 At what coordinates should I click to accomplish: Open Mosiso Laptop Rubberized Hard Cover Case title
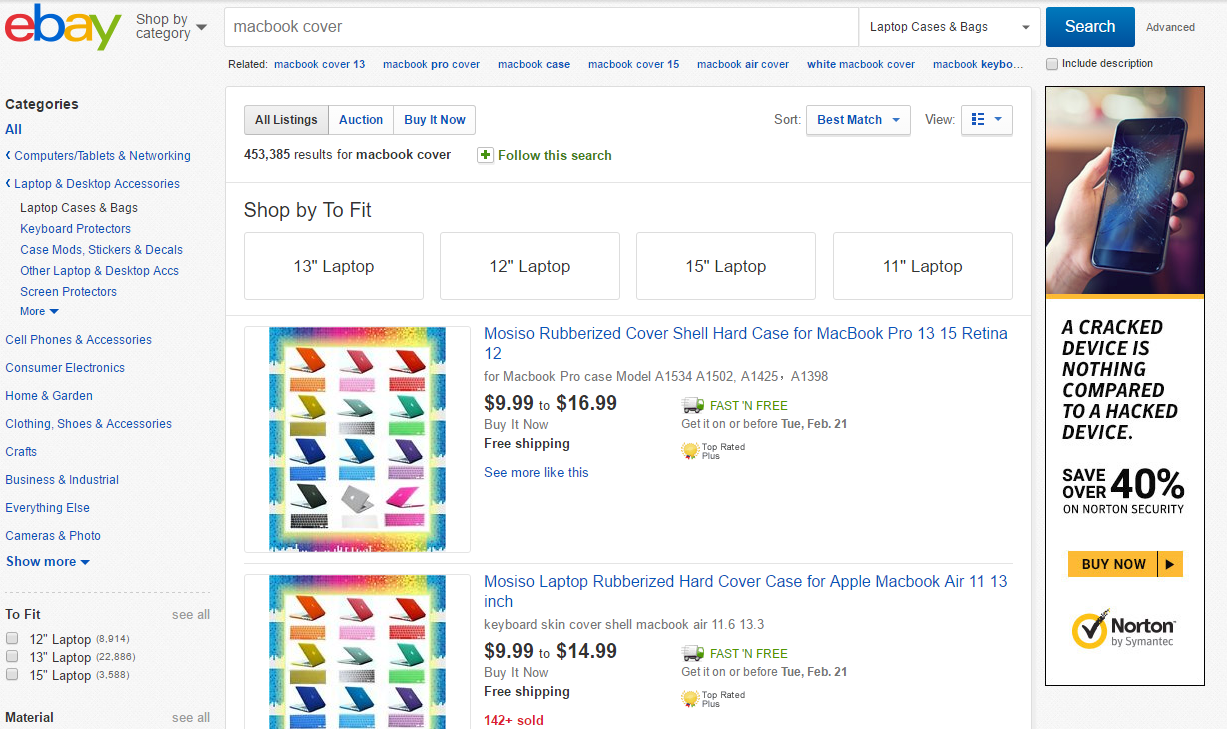[746, 591]
